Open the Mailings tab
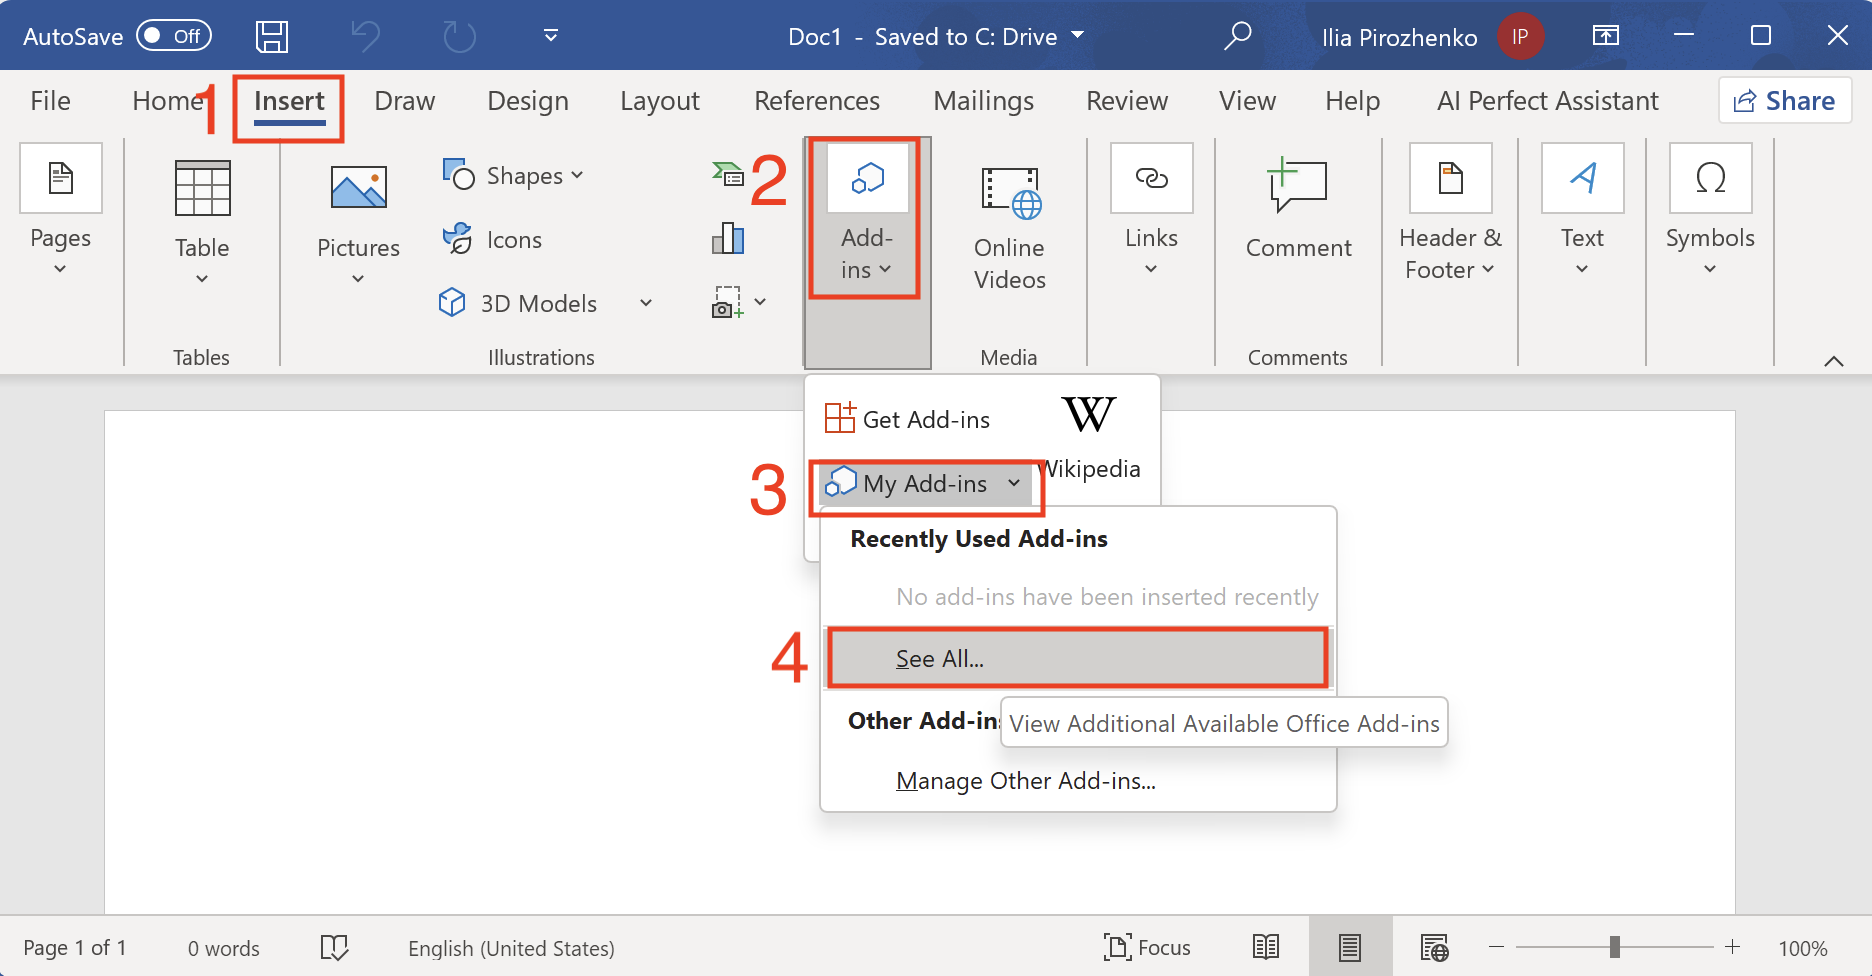 pos(983,101)
